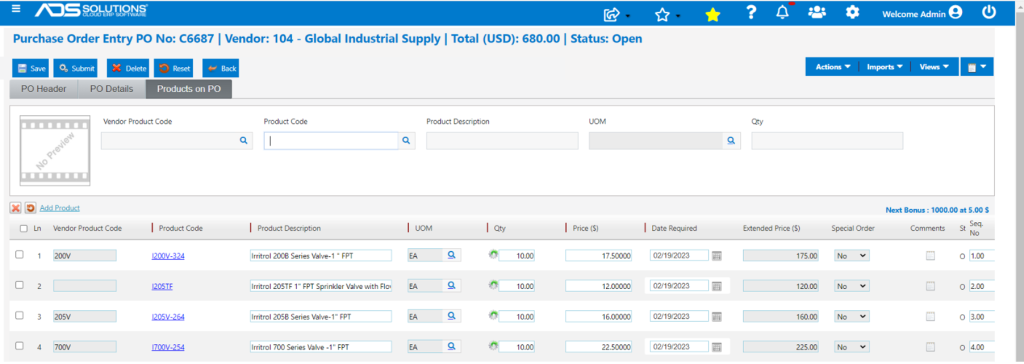This screenshot has height=364, width=1024.
Task: Open calendar picker for line 1 date
Action: 716,256
